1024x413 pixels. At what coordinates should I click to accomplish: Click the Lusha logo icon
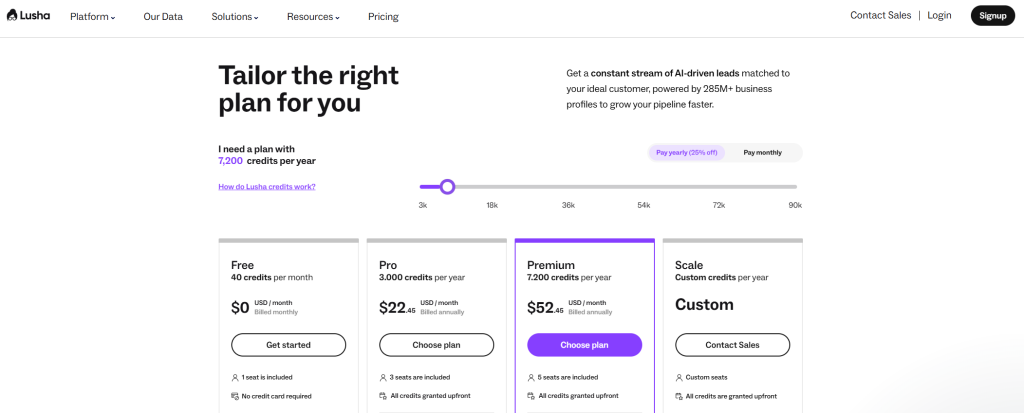coord(12,15)
